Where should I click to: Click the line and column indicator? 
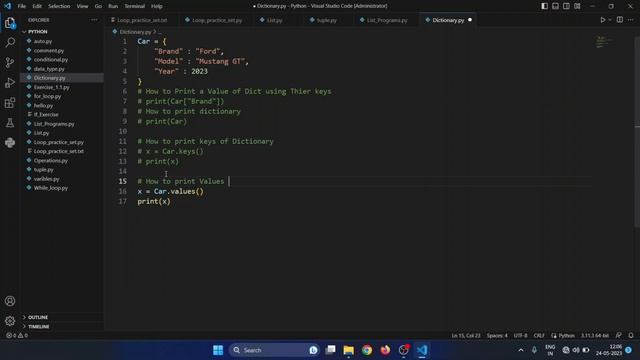tap(466, 336)
